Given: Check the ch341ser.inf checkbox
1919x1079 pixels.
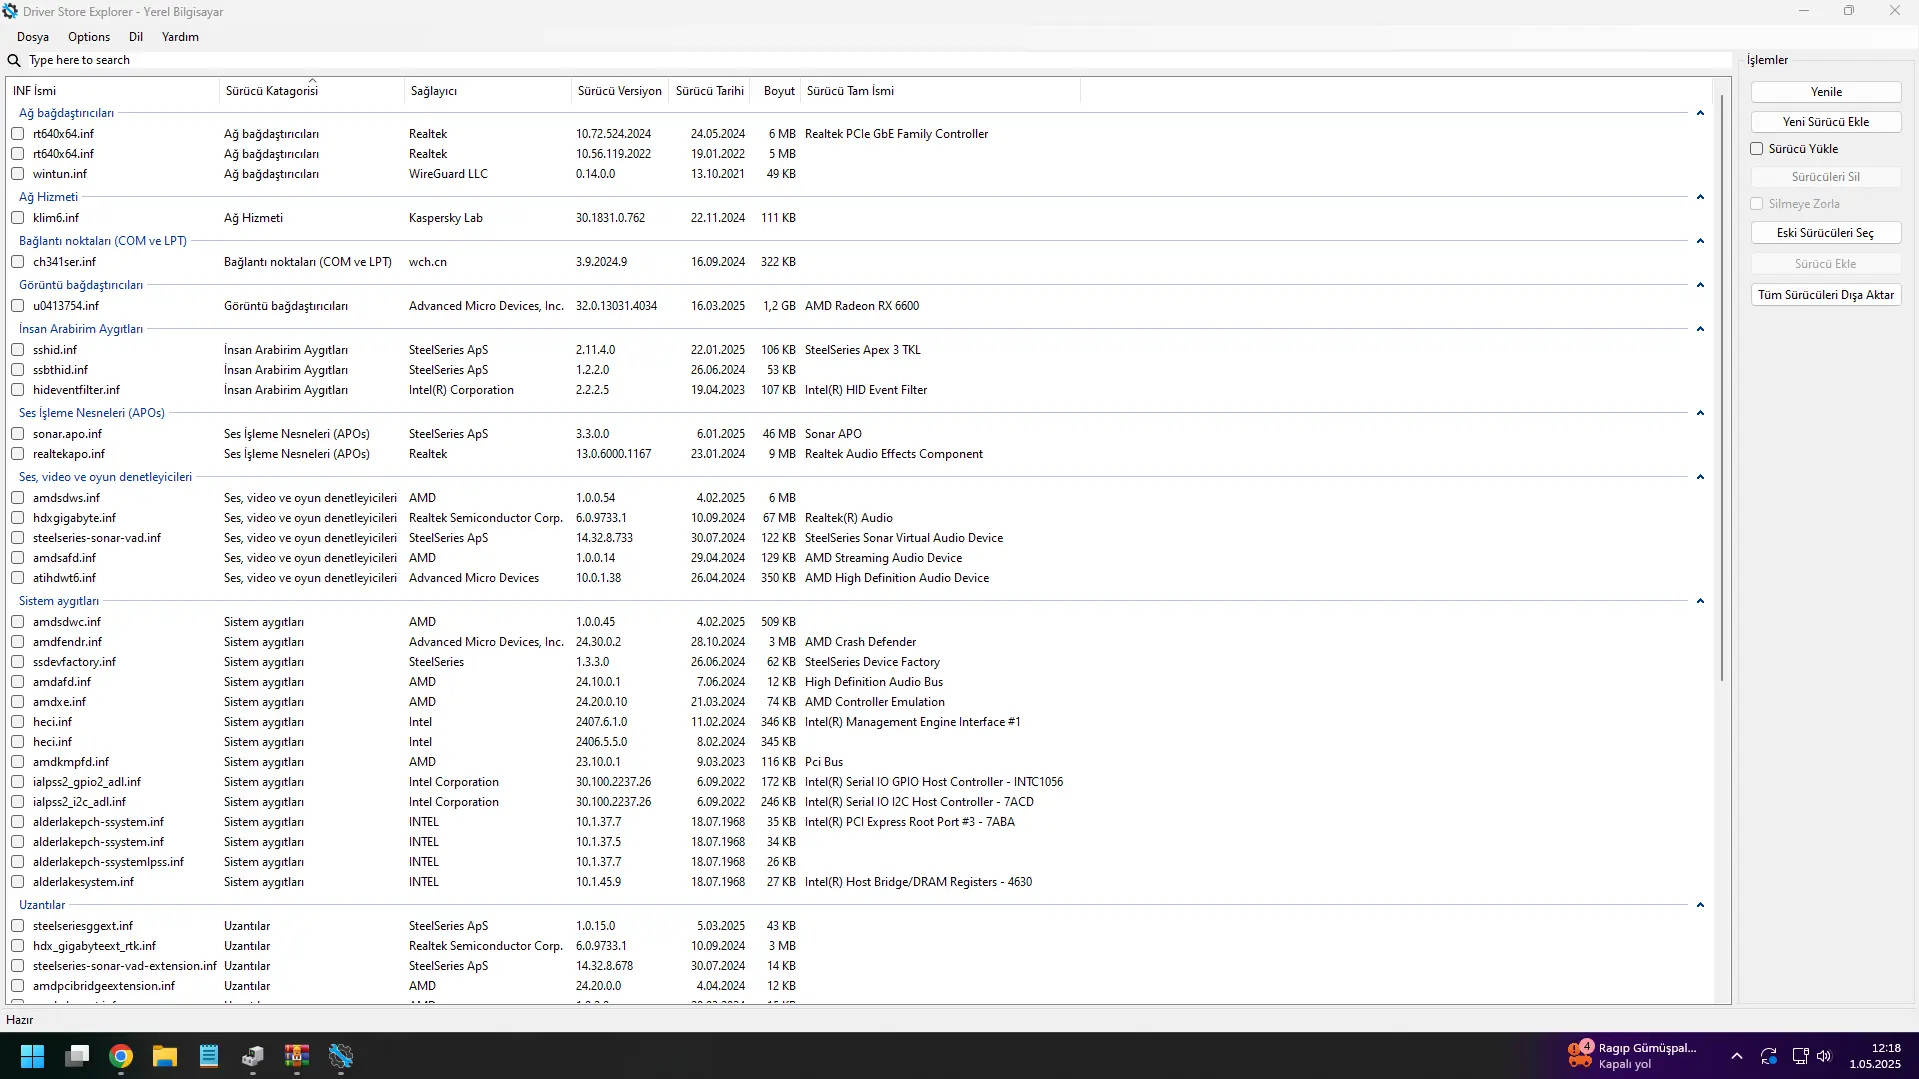Looking at the screenshot, I should (x=17, y=262).
